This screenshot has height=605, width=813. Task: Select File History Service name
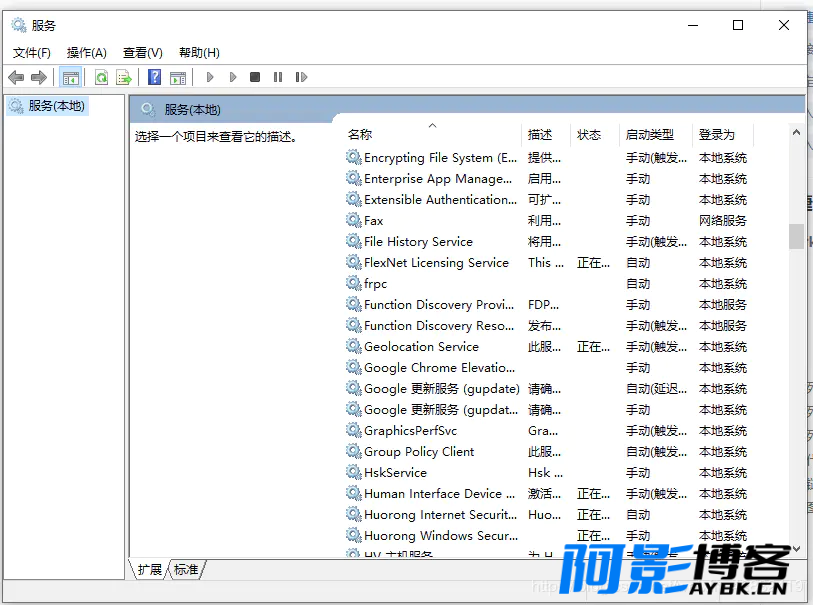[x=418, y=242]
